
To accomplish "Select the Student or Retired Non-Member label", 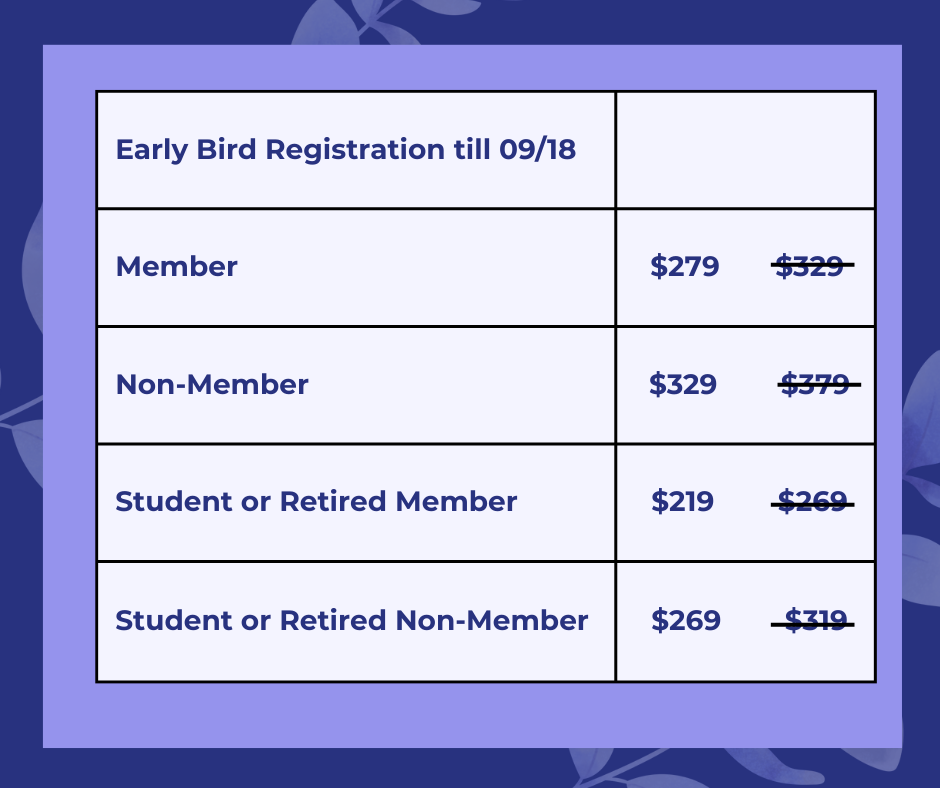I will 351,620.
